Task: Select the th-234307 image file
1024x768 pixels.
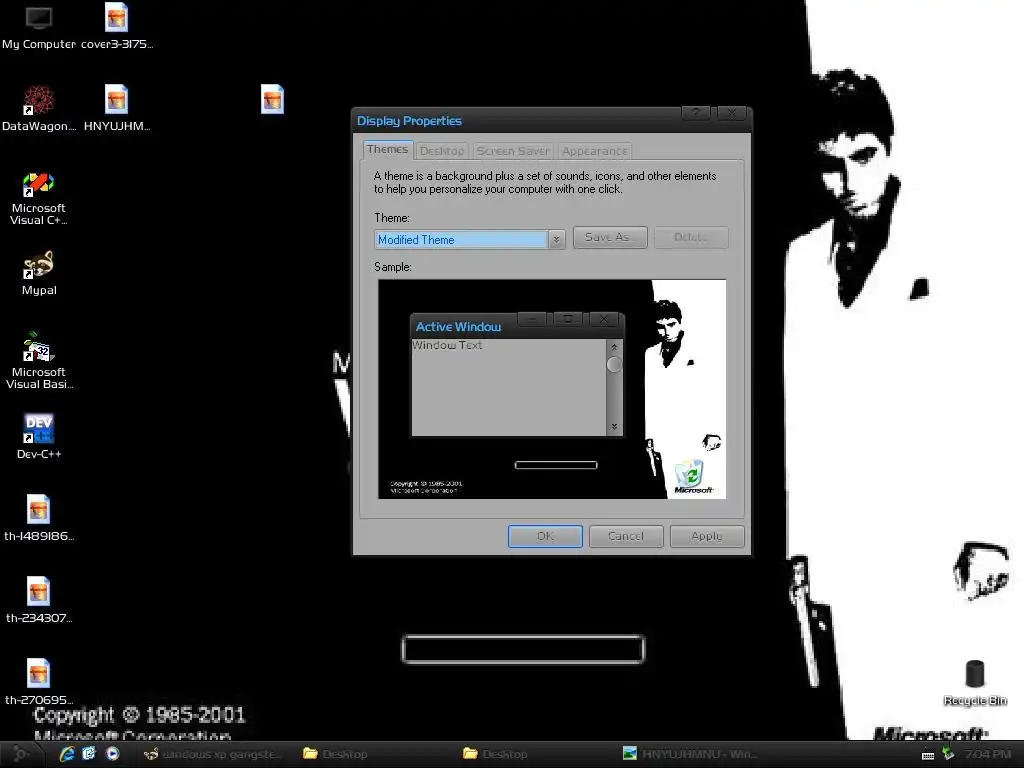Action: click(39, 600)
